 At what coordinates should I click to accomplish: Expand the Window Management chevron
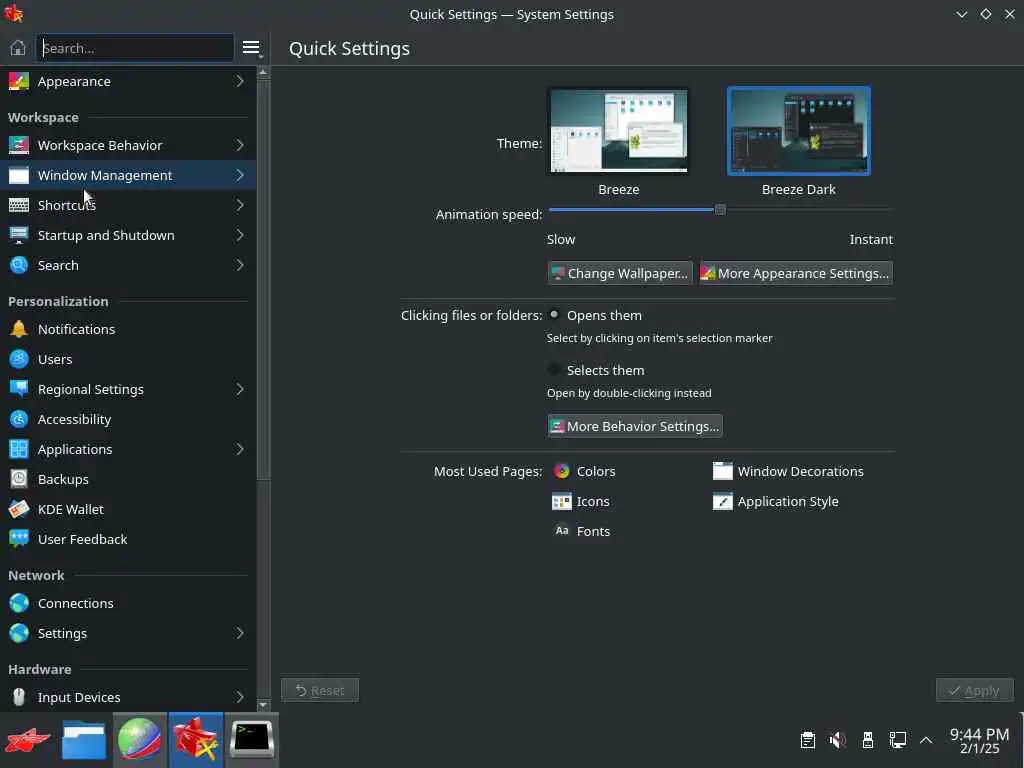point(240,175)
